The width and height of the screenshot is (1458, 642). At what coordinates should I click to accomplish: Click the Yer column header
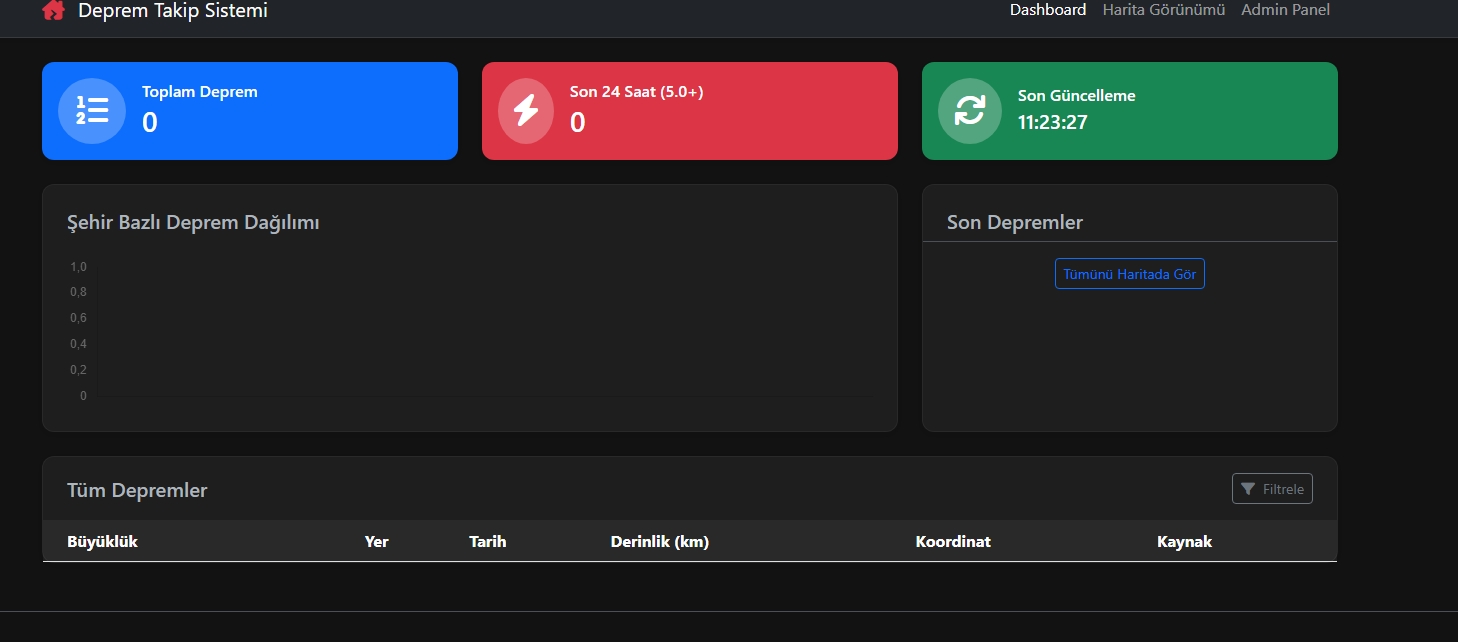377,541
